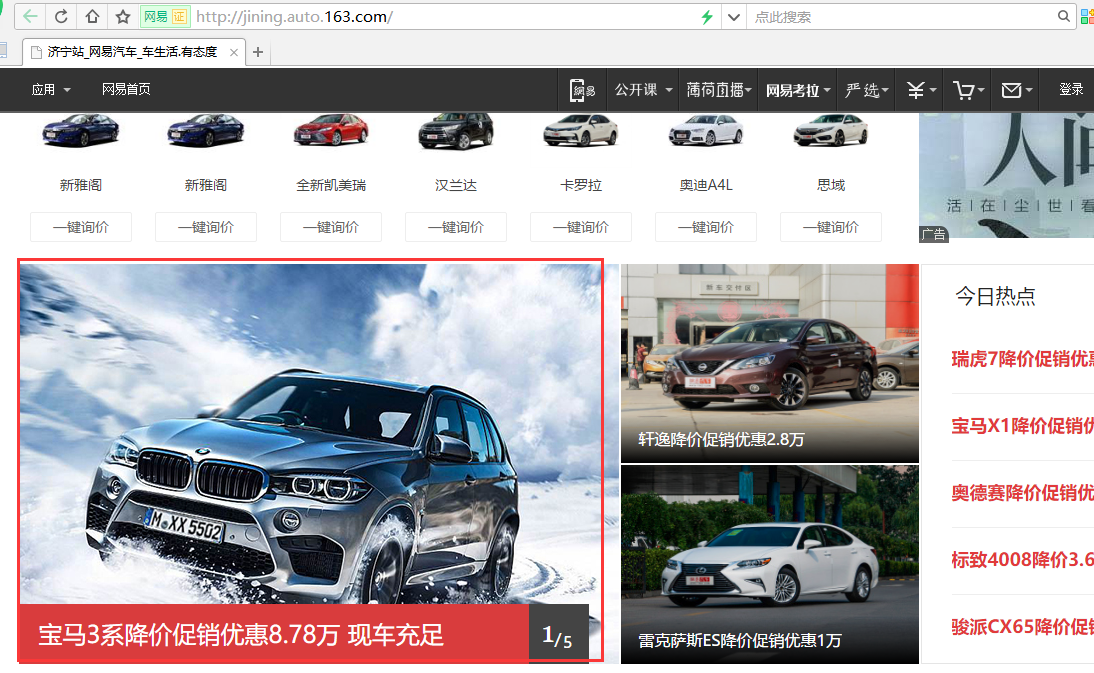The width and height of the screenshot is (1094, 673).
Task: Expand the 公开课 menu
Action: coord(643,90)
